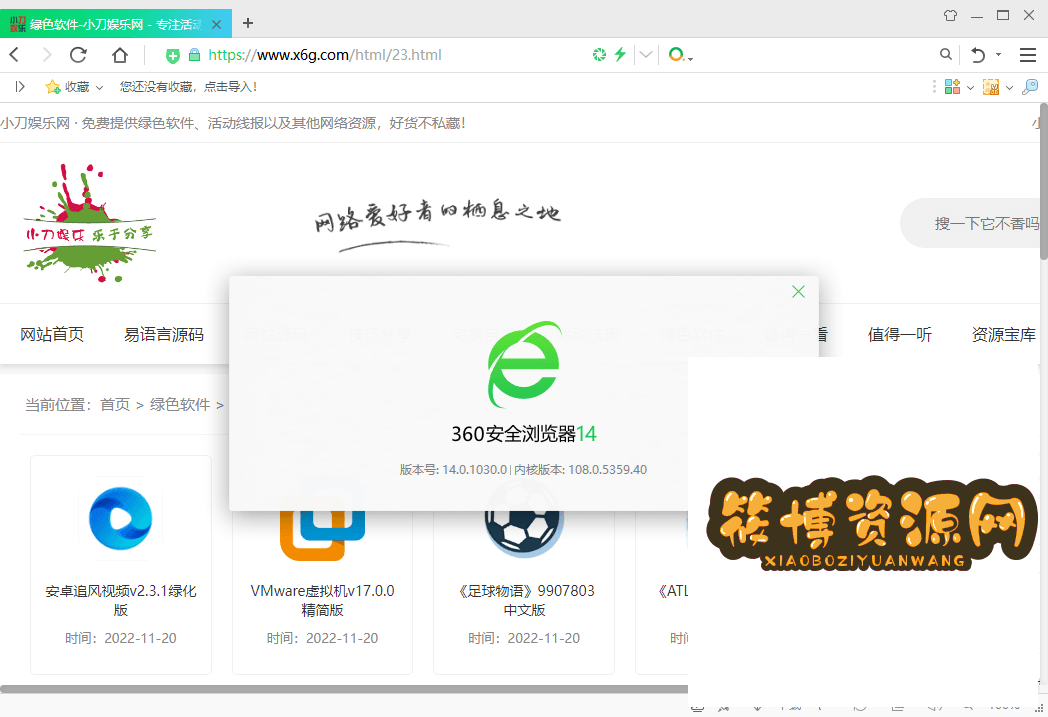
Task: Click the date under 《足球物语》 card
Action: 524,638
